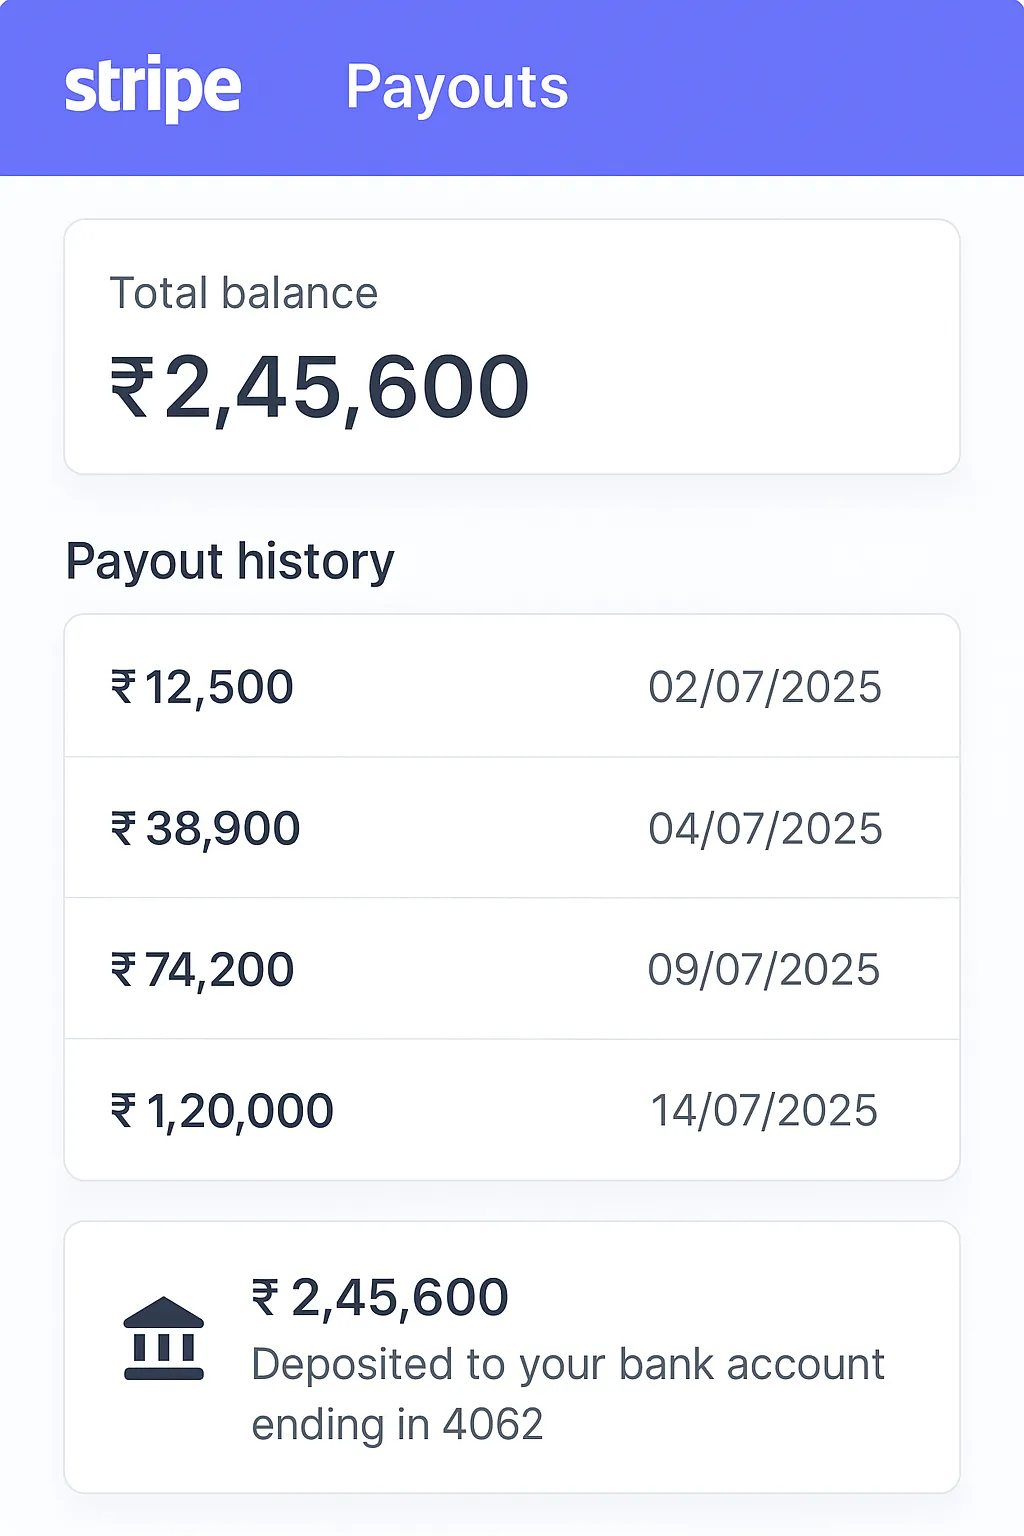1024x1536 pixels.
Task: Open the ₹74,200 payout entry
Action: 202,970
